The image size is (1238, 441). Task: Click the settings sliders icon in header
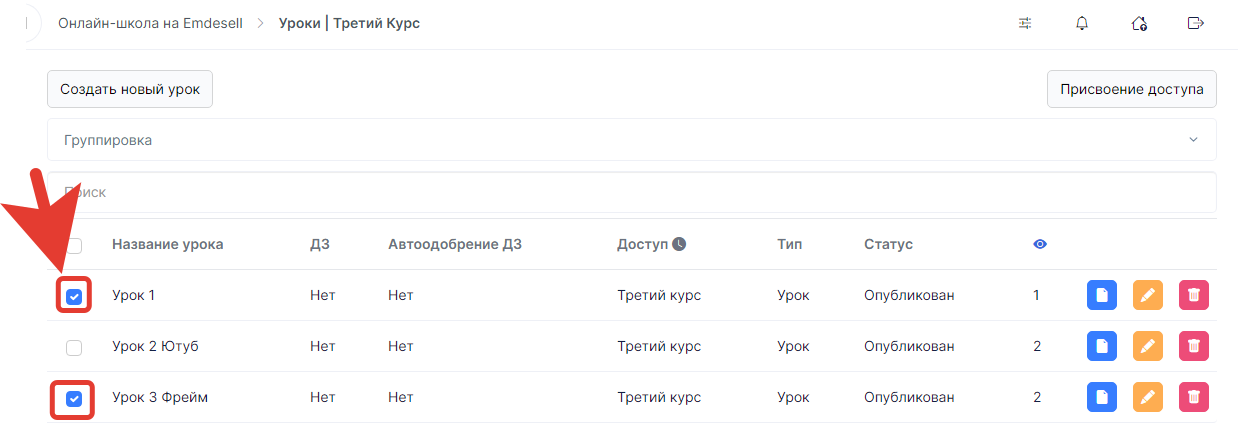pyautogui.click(x=1025, y=23)
